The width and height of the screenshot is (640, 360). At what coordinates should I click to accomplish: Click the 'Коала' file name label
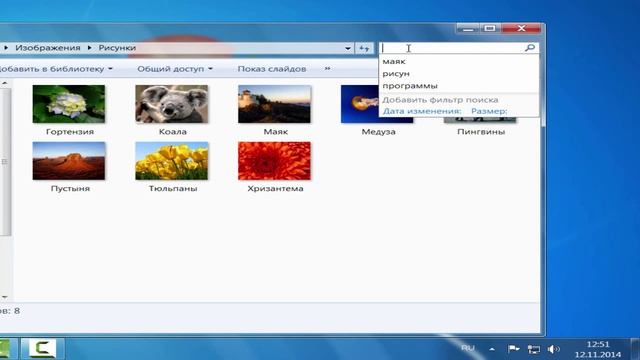click(173, 132)
